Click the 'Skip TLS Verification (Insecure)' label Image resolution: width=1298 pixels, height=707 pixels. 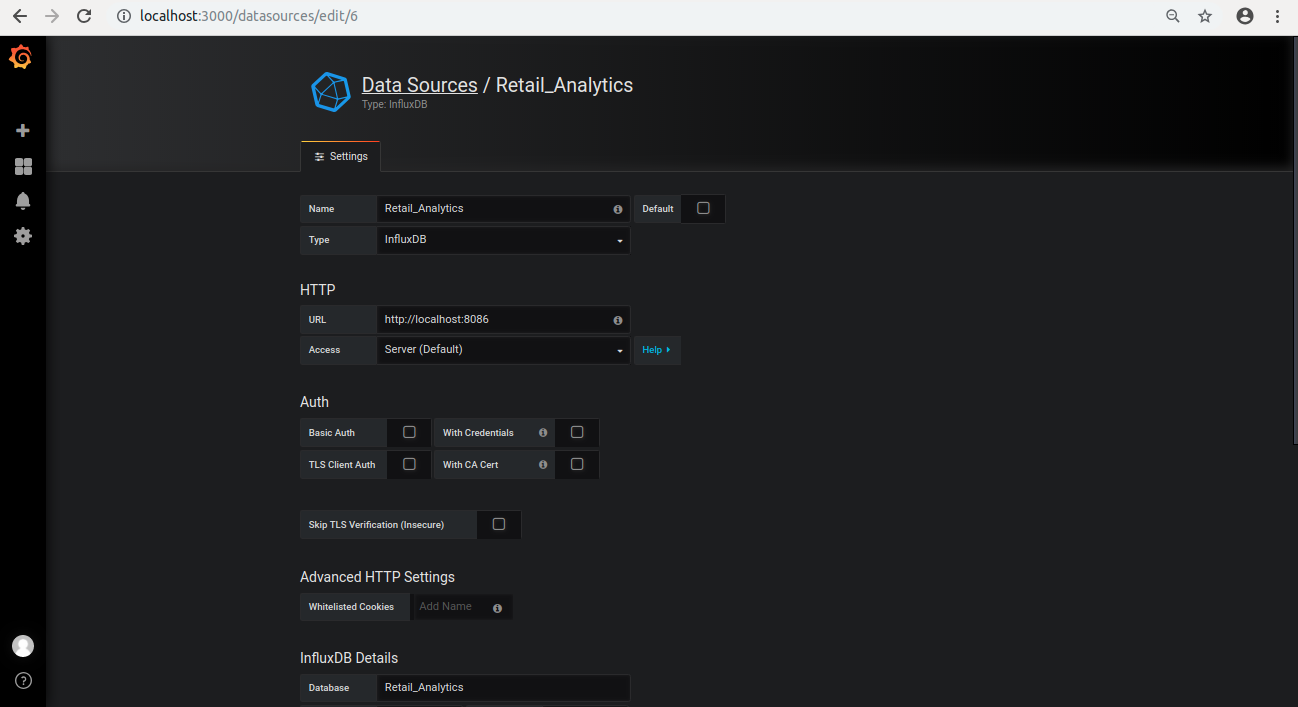(376, 525)
